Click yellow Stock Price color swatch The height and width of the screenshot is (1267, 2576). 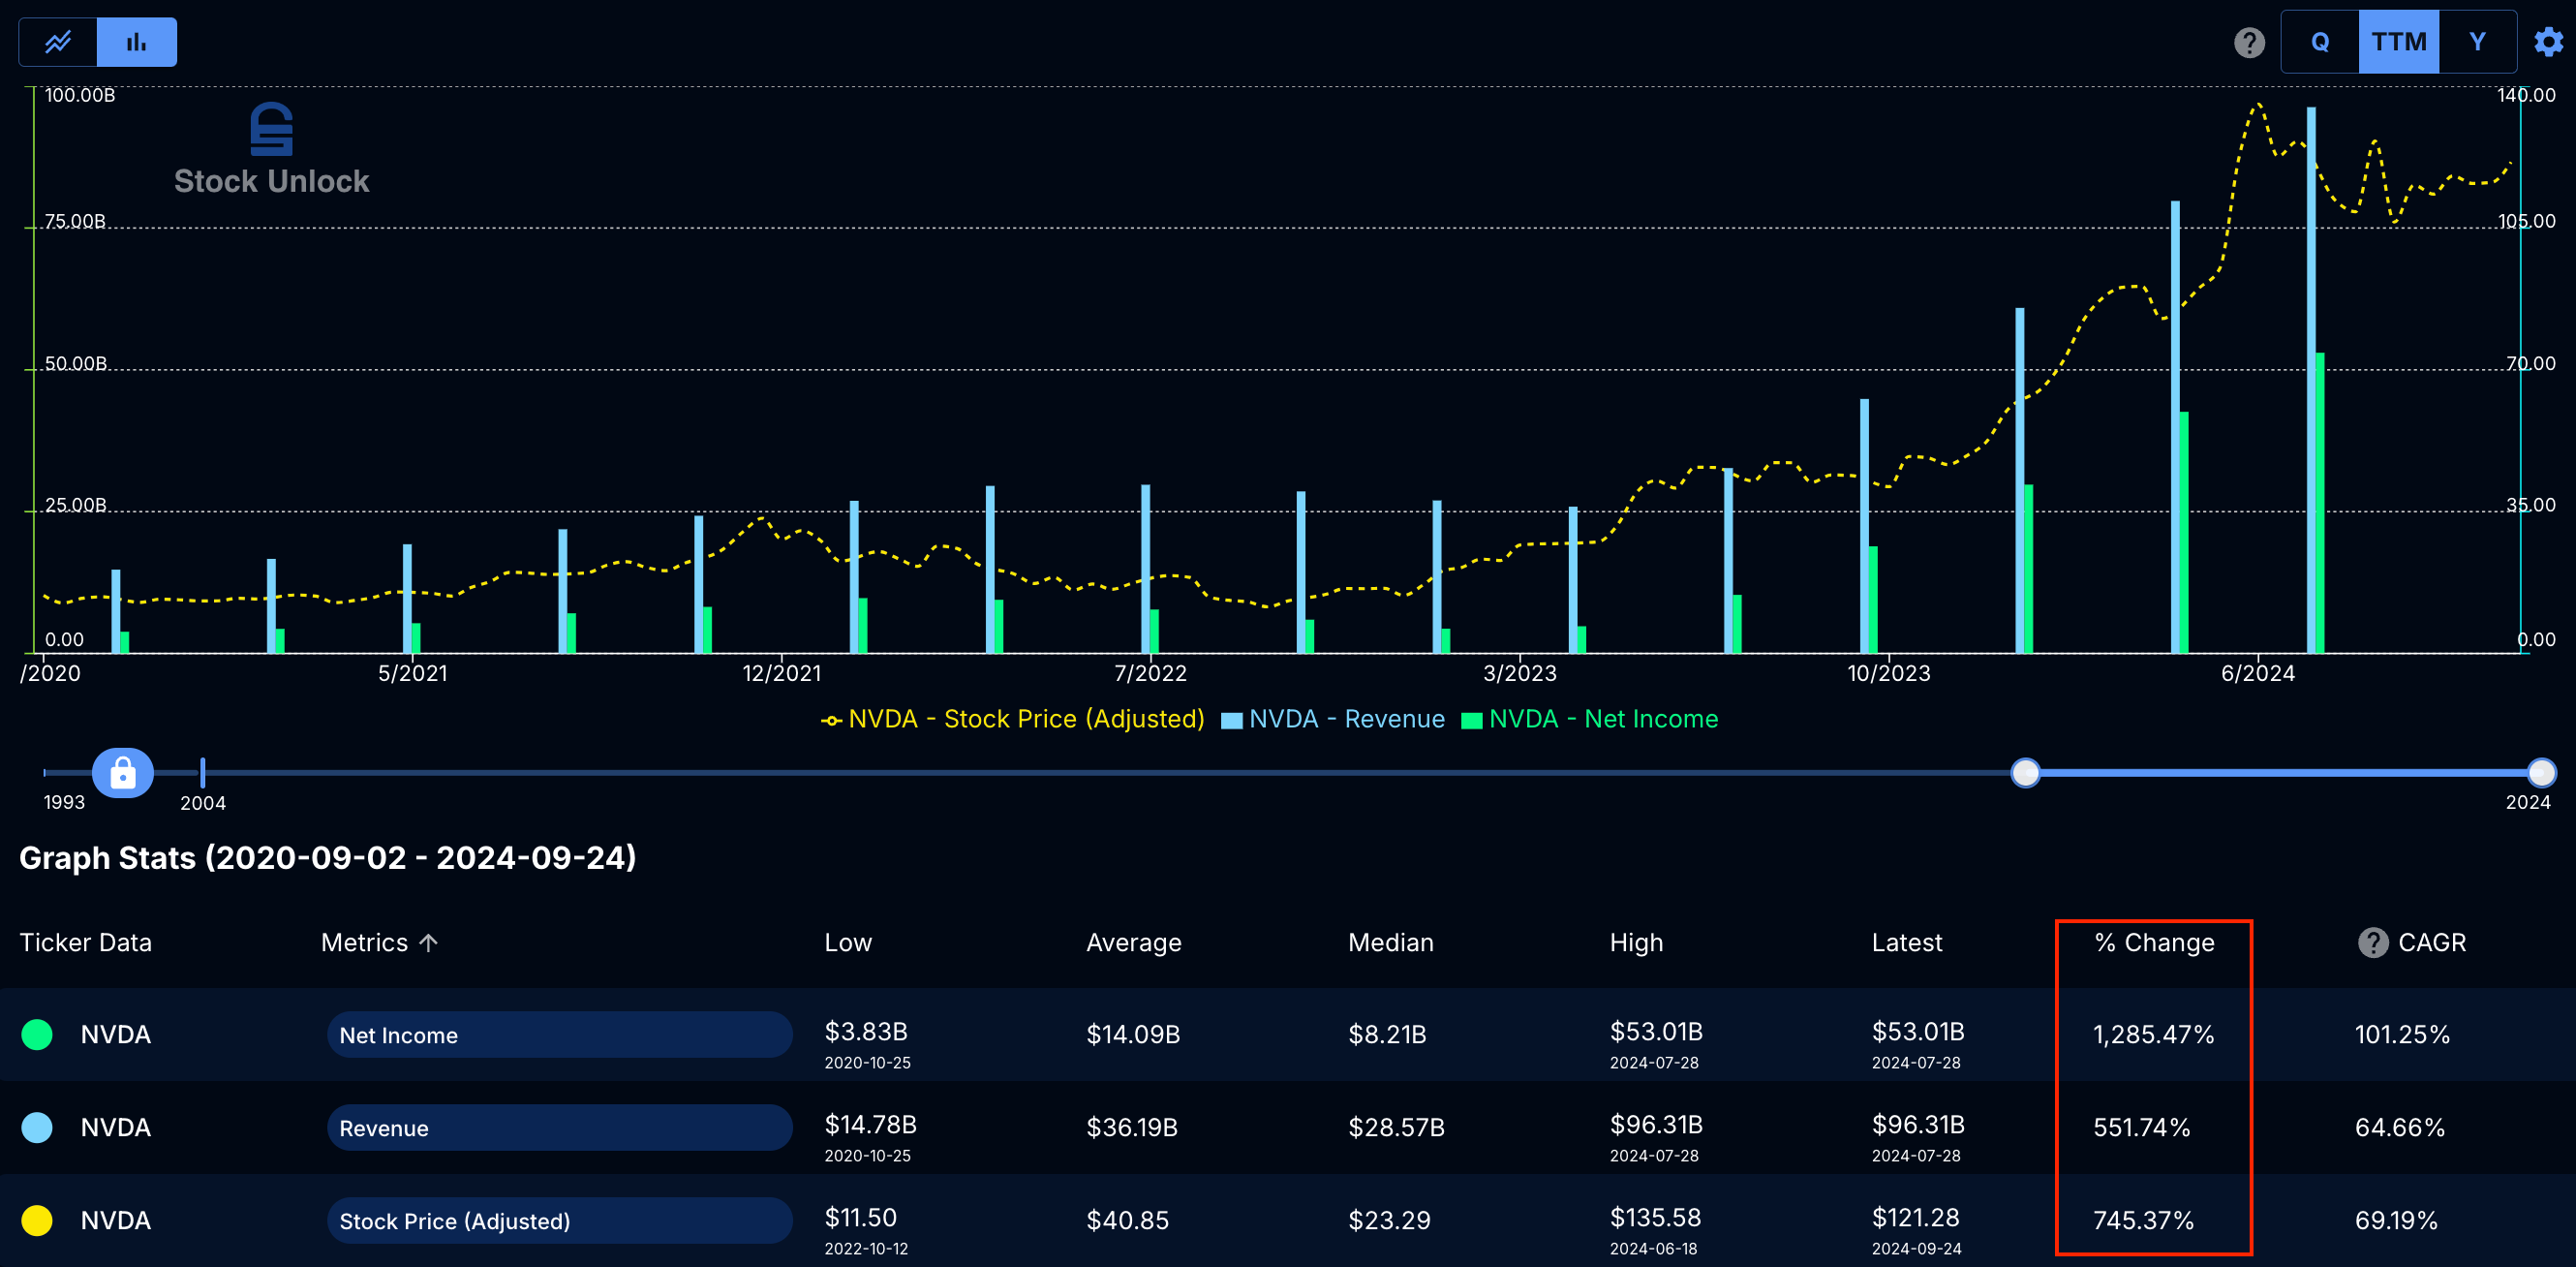(37, 1220)
